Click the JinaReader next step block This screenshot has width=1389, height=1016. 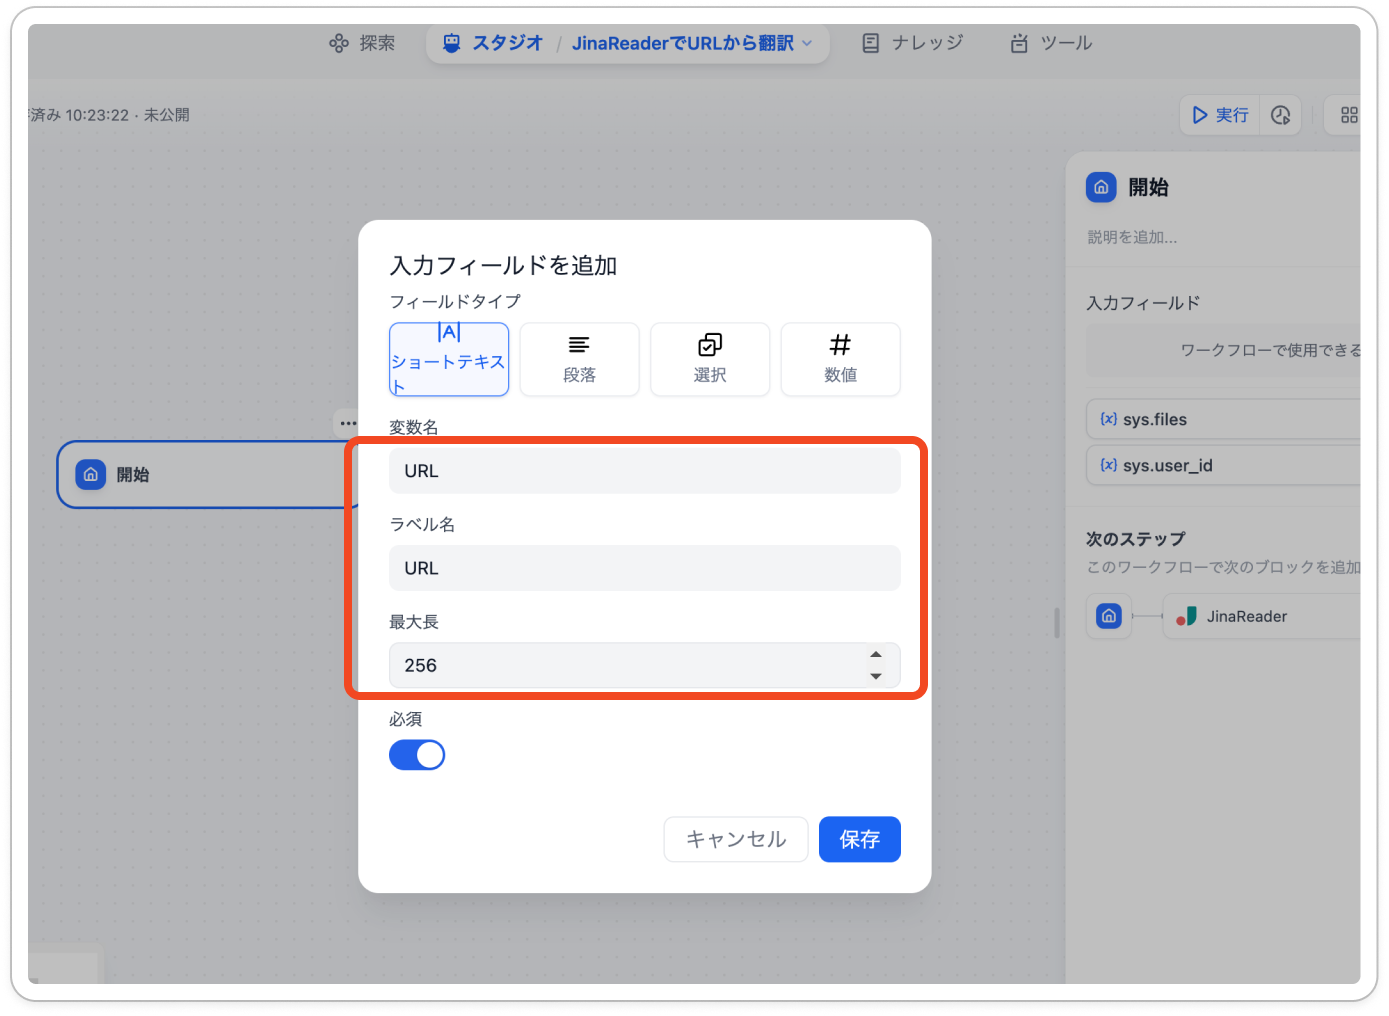(x=1262, y=616)
